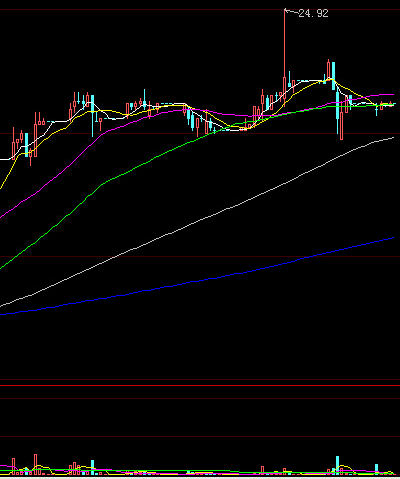Select the dashed cyan flat segment before the second peak
The width and height of the screenshot is (400, 479).
coord(303,81)
